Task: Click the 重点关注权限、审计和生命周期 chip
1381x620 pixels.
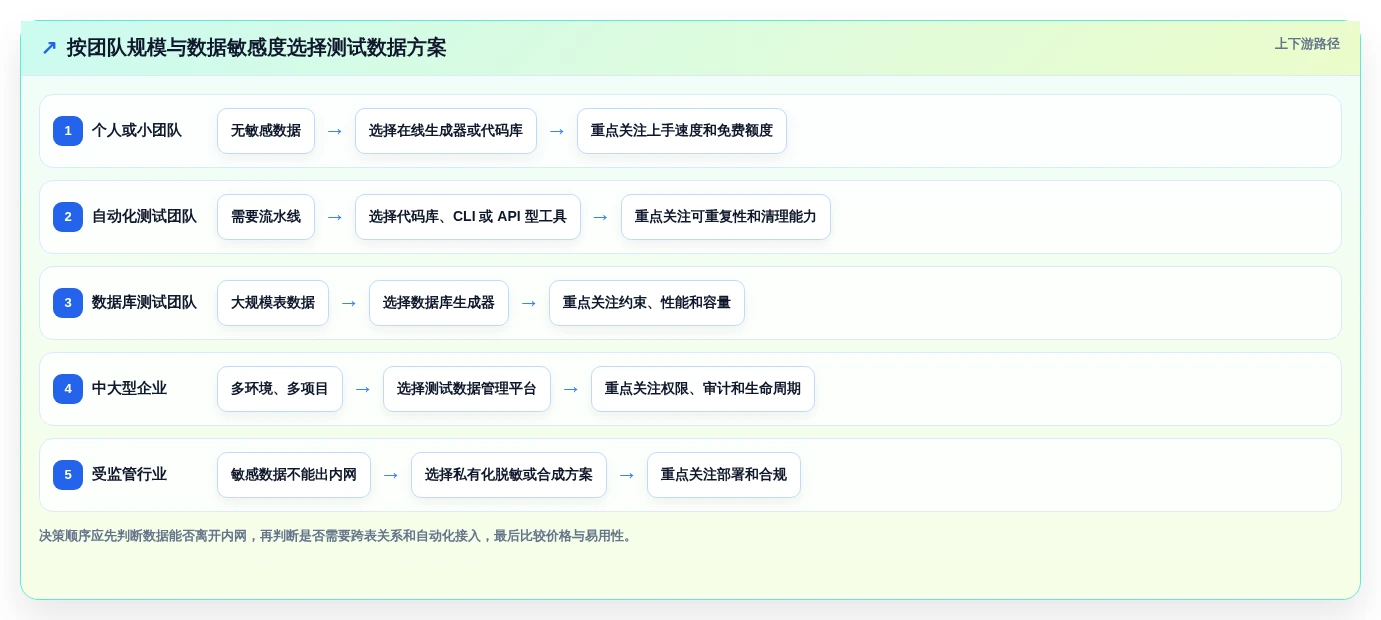Action: click(703, 389)
